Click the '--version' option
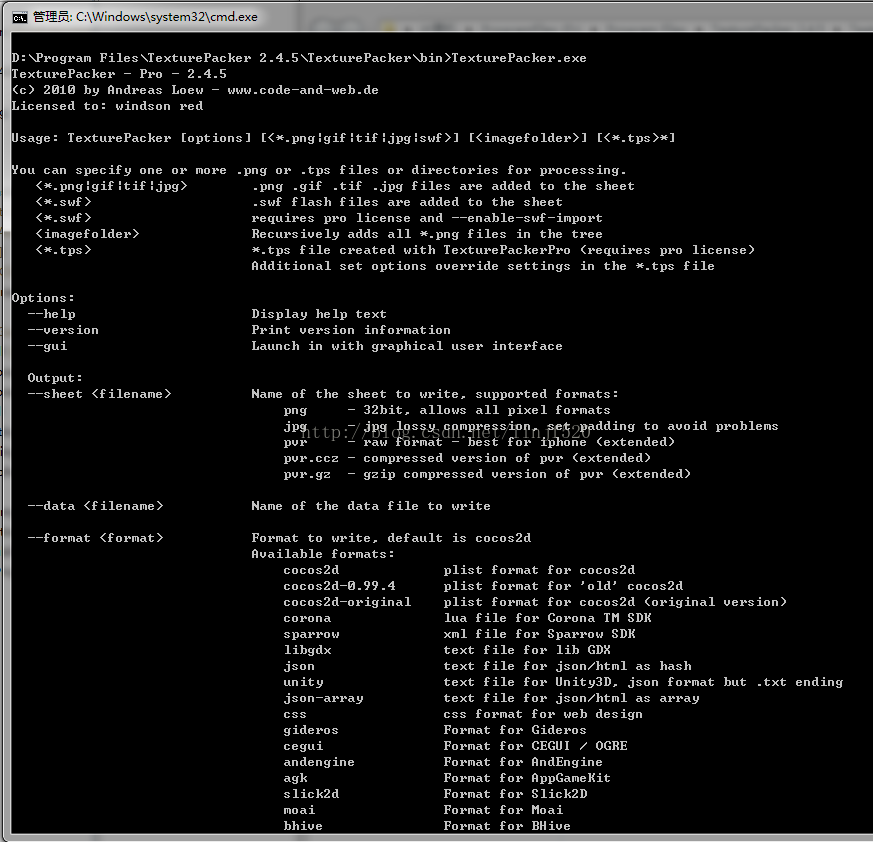 tap(63, 330)
